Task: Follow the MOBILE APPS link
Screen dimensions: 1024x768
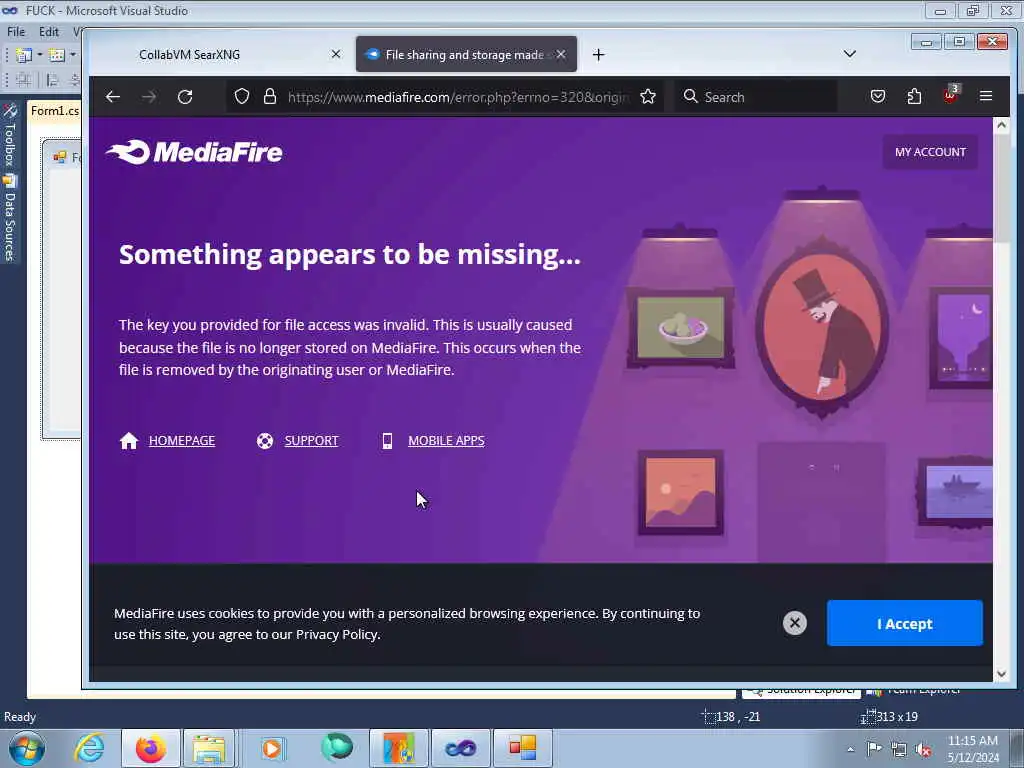Action: tap(446, 441)
